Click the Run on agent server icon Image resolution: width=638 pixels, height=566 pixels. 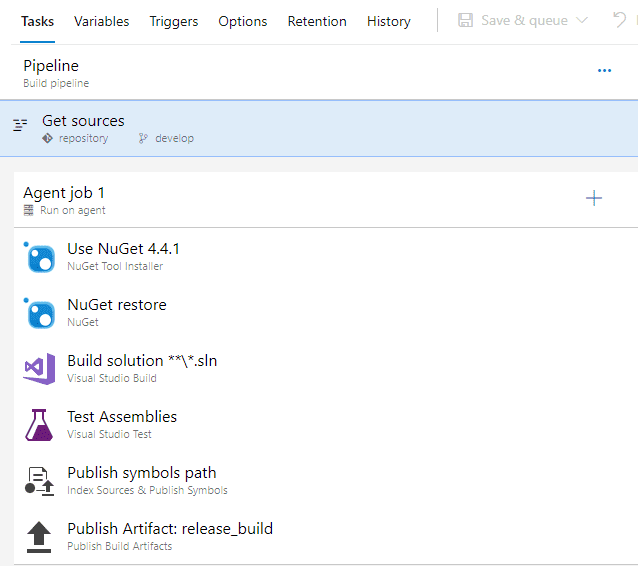28,210
